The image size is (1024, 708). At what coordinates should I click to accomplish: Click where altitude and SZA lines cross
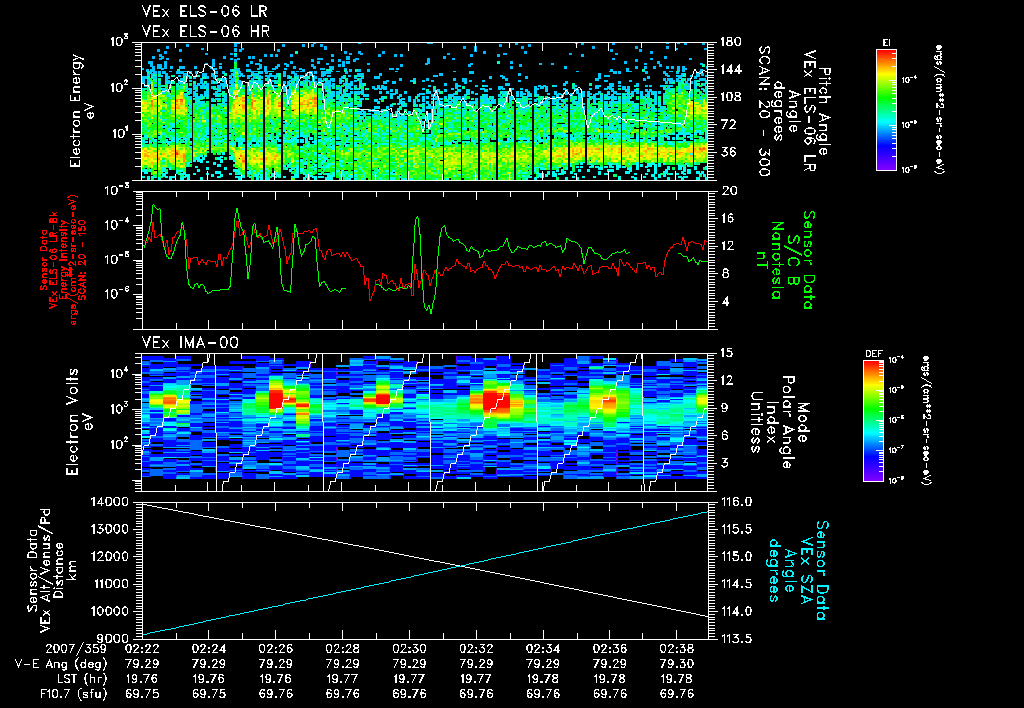462,566
